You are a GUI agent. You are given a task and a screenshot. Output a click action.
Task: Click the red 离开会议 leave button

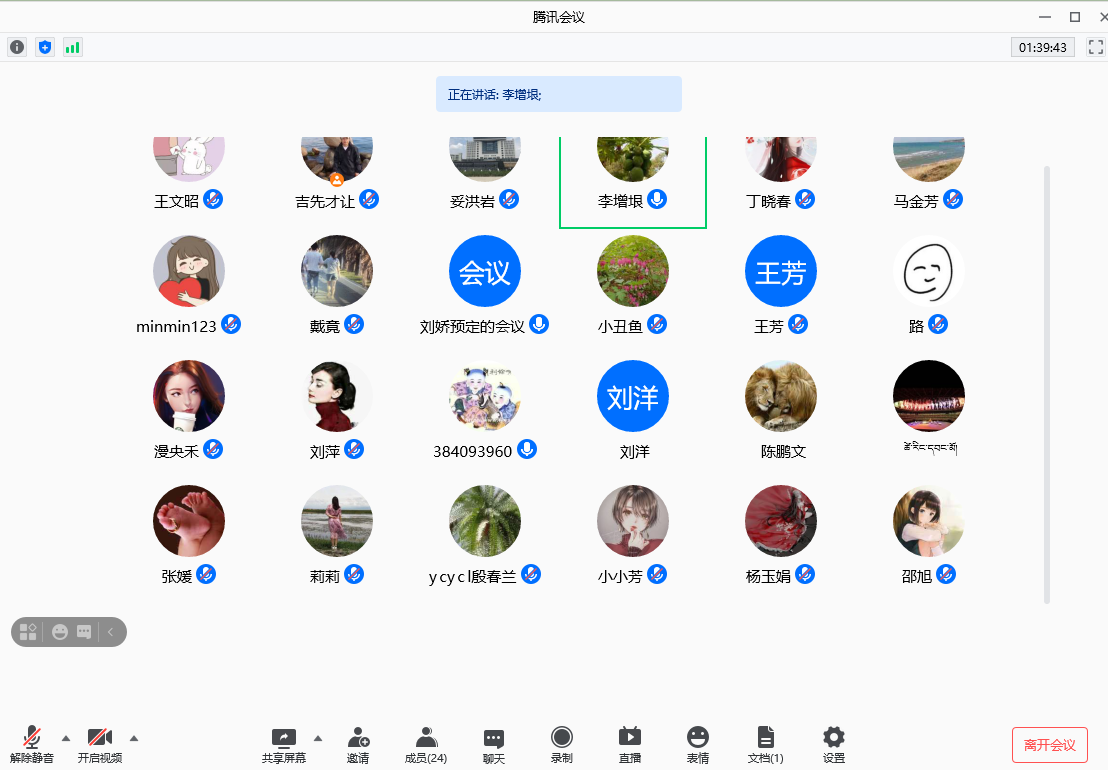click(1050, 745)
